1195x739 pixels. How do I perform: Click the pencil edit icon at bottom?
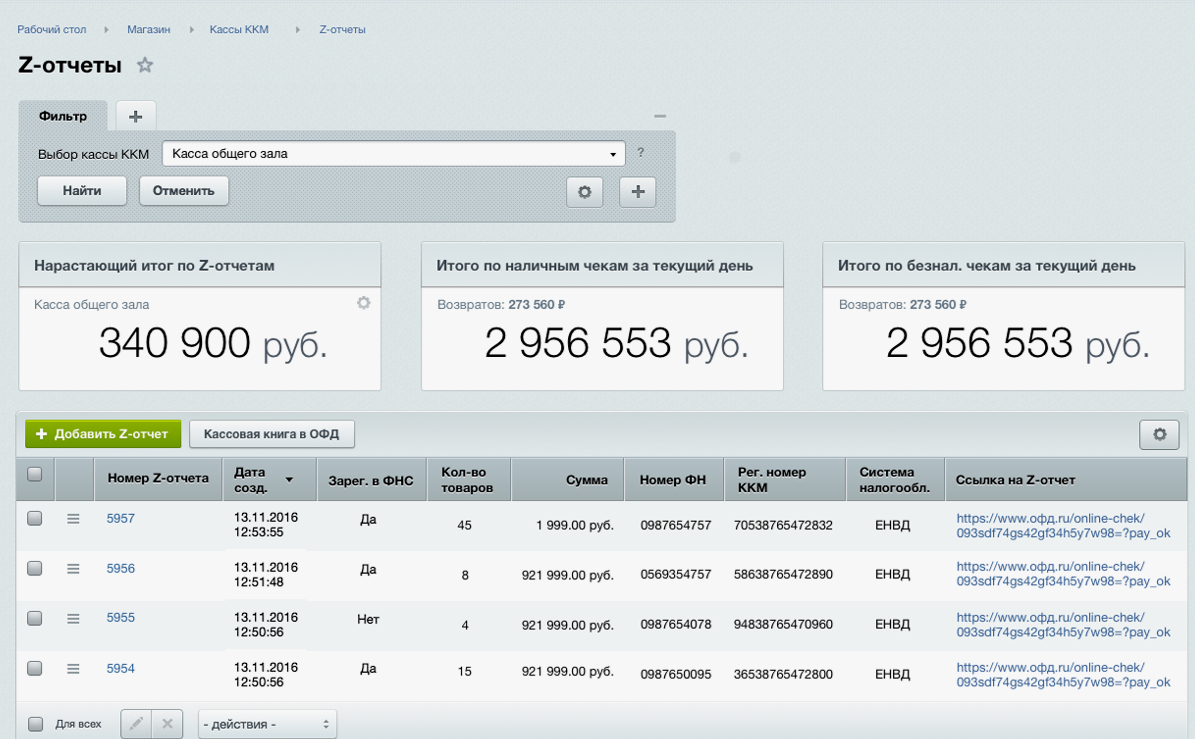coord(137,724)
